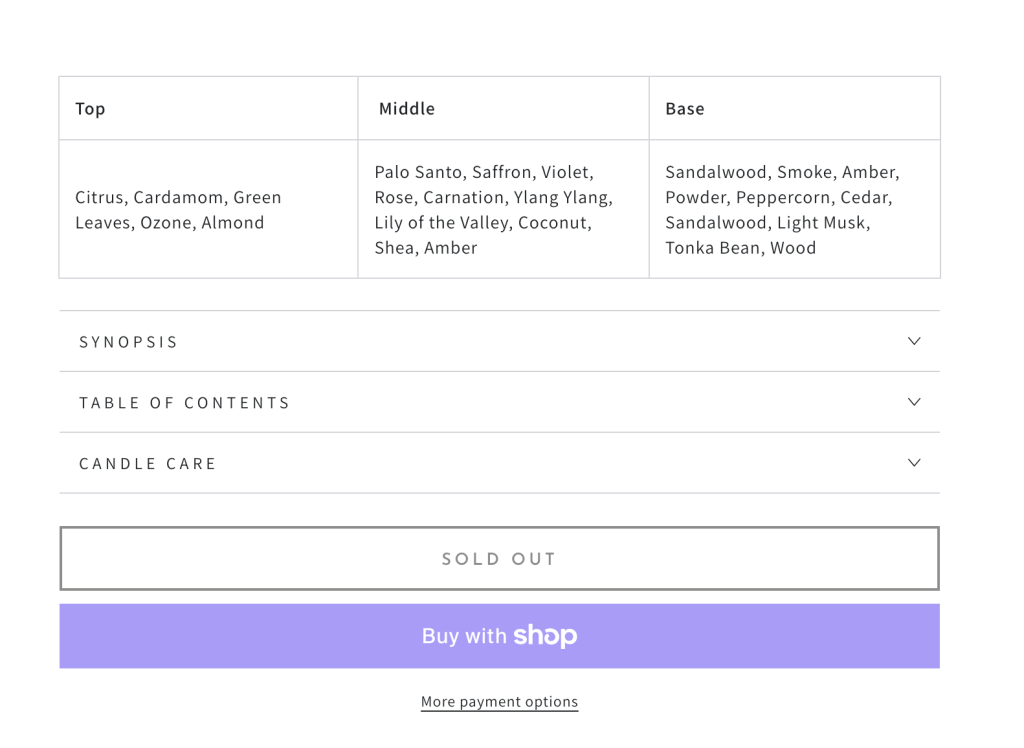Viewport: 1024px width, 748px height.
Task: Open the More payment options link
Action: coord(499,702)
